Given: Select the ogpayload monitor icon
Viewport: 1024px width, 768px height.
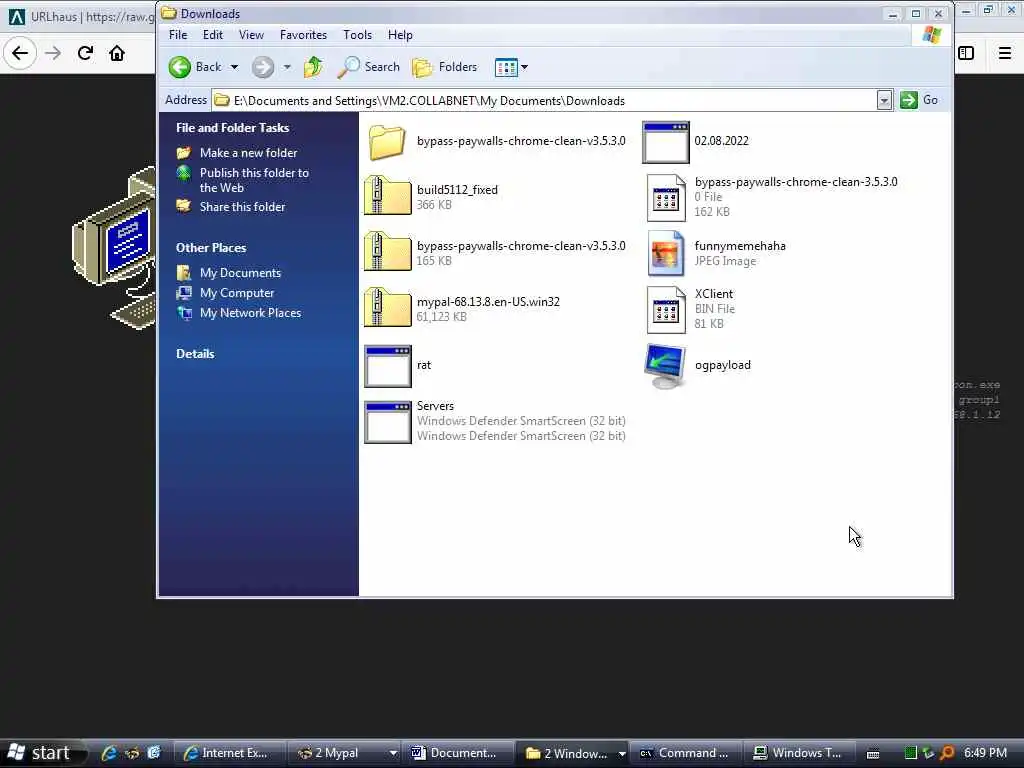Looking at the screenshot, I should [x=665, y=366].
